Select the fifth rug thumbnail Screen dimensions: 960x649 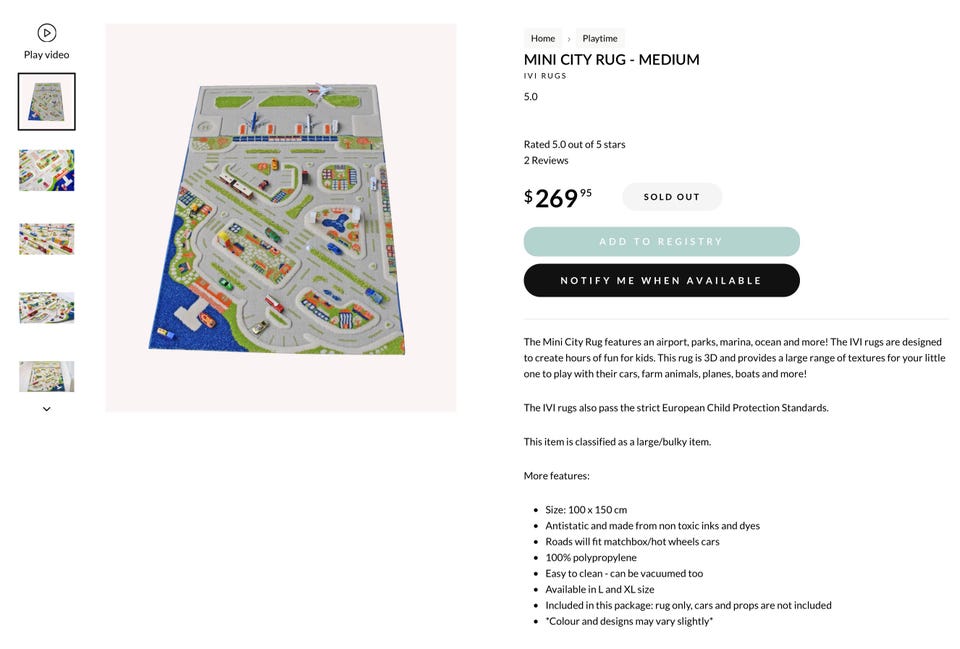(x=47, y=376)
